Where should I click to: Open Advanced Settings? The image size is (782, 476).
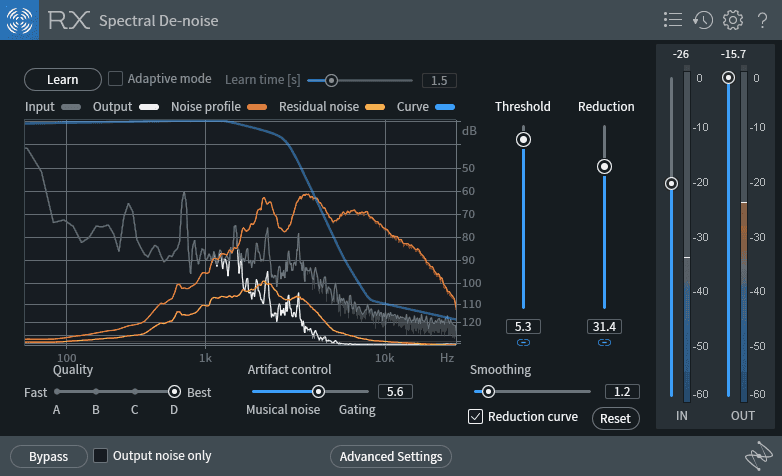[x=391, y=457]
